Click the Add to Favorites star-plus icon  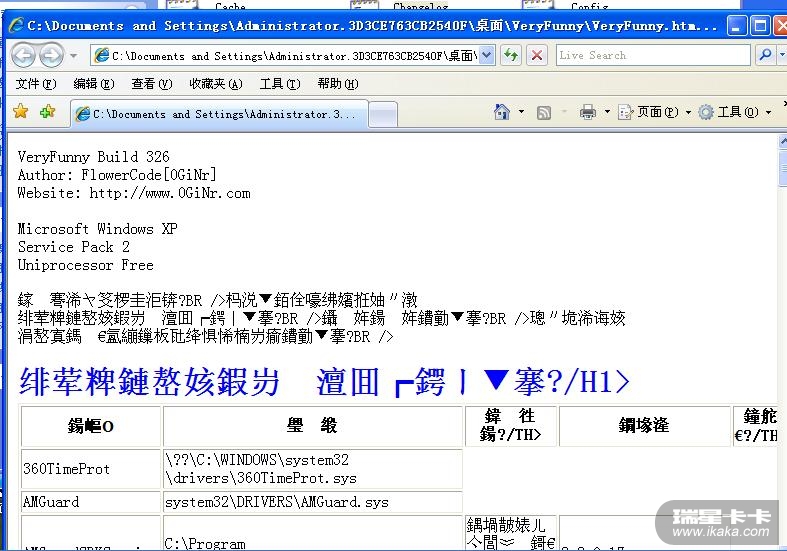coord(48,111)
